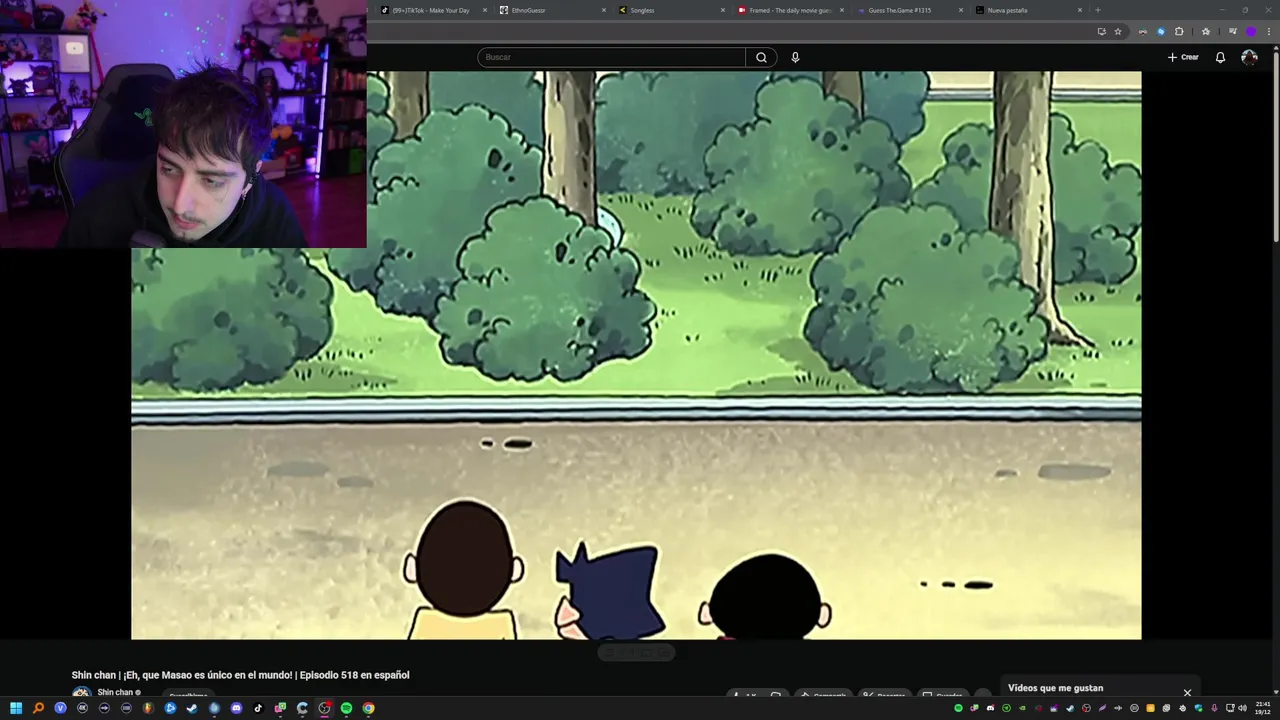This screenshot has width=1280, height=720.
Task: Open Chrome bookmarks star-list icon
Action: 1206,31
